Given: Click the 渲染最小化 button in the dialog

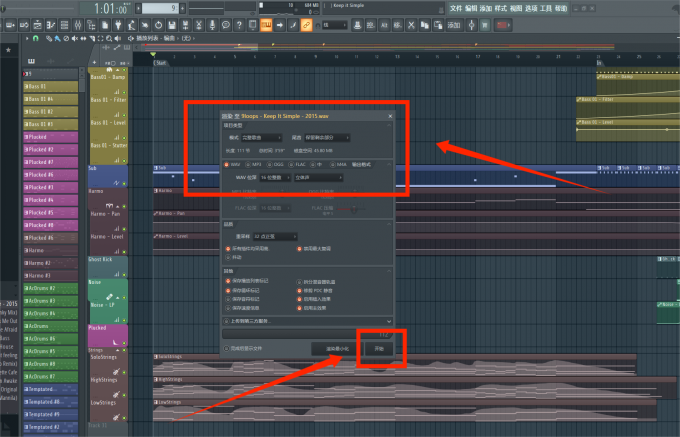Looking at the screenshot, I should point(334,348).
